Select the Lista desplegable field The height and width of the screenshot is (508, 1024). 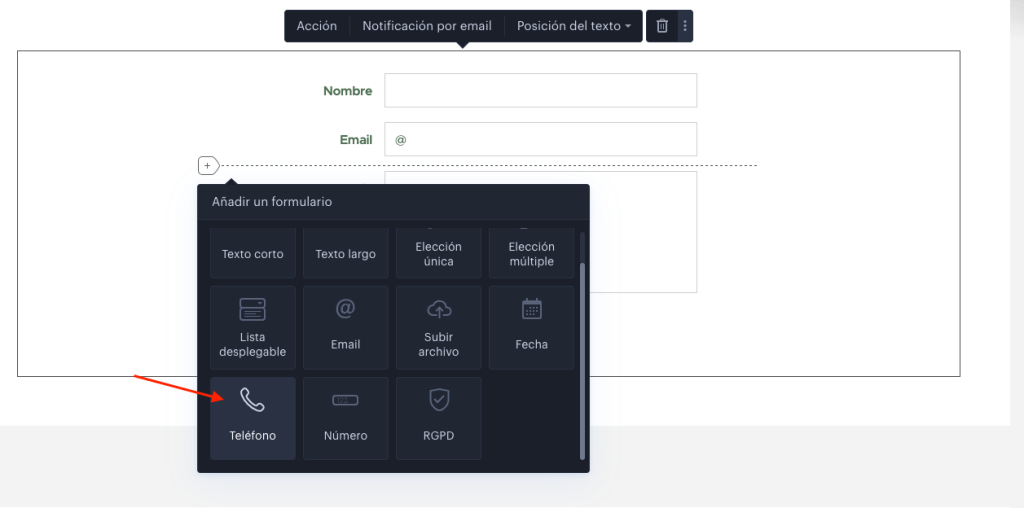pyautogui.click(x=253, y=327)
